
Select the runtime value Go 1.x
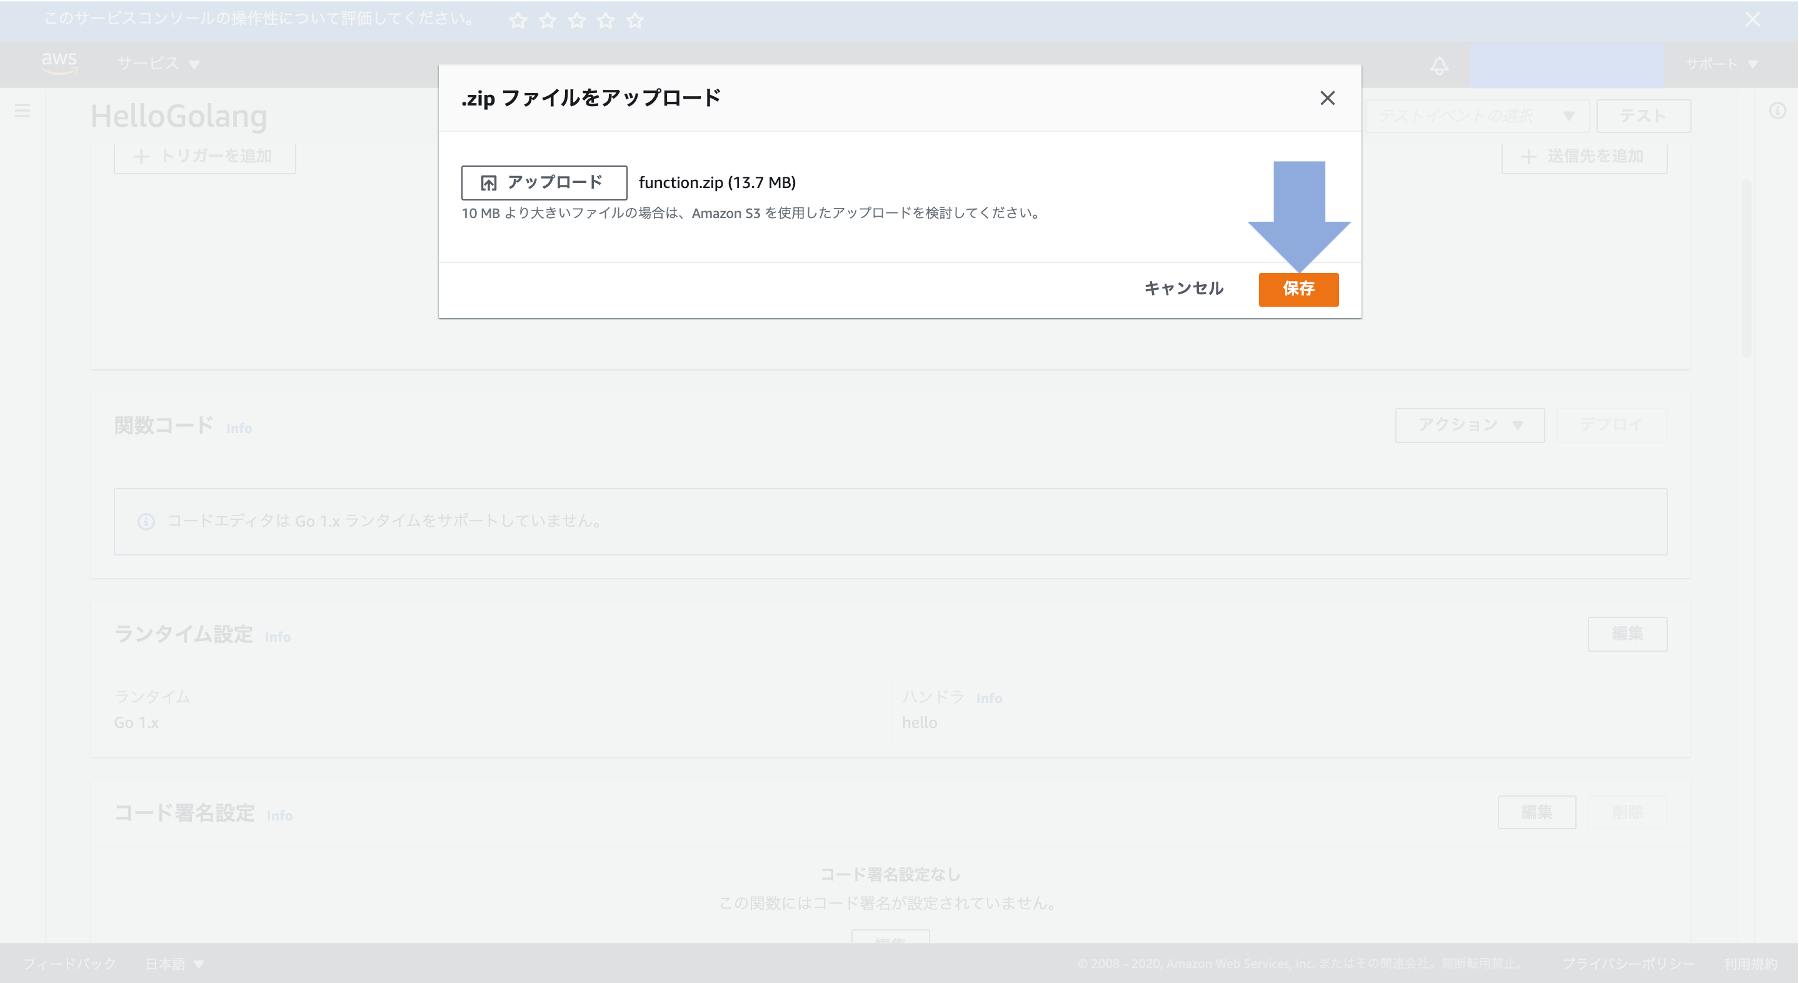136,723
